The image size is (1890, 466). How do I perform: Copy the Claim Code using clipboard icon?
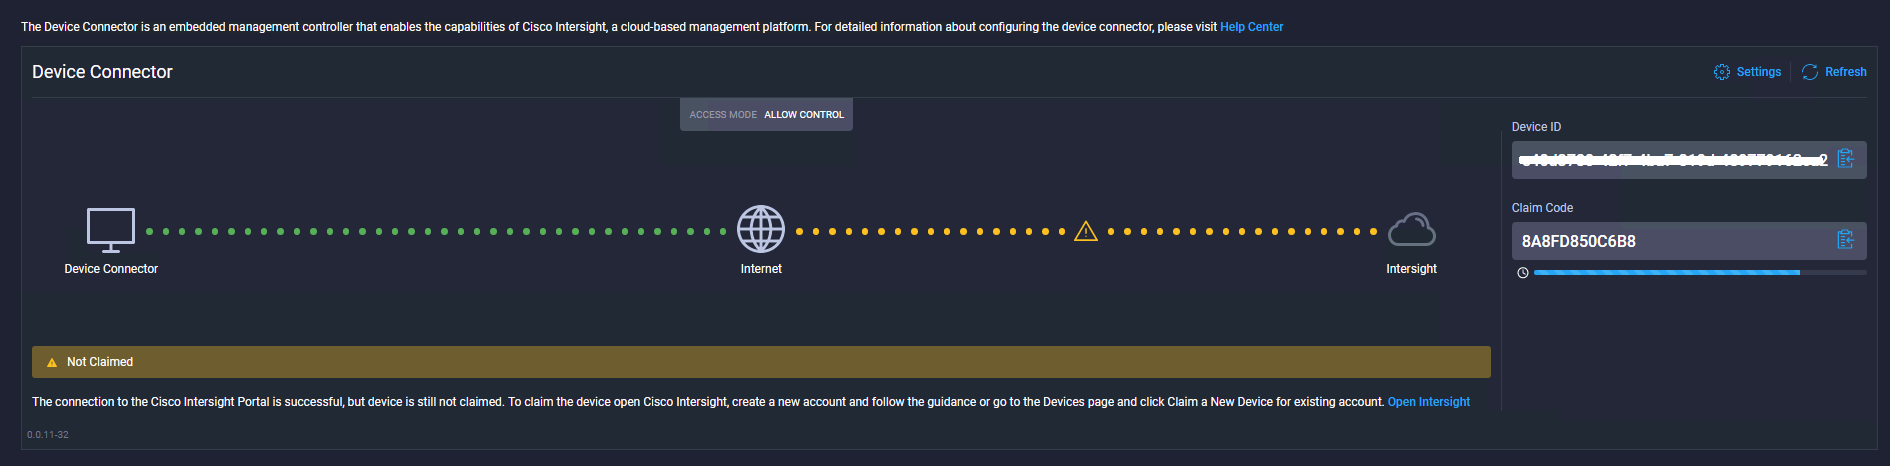[1845, 240]
